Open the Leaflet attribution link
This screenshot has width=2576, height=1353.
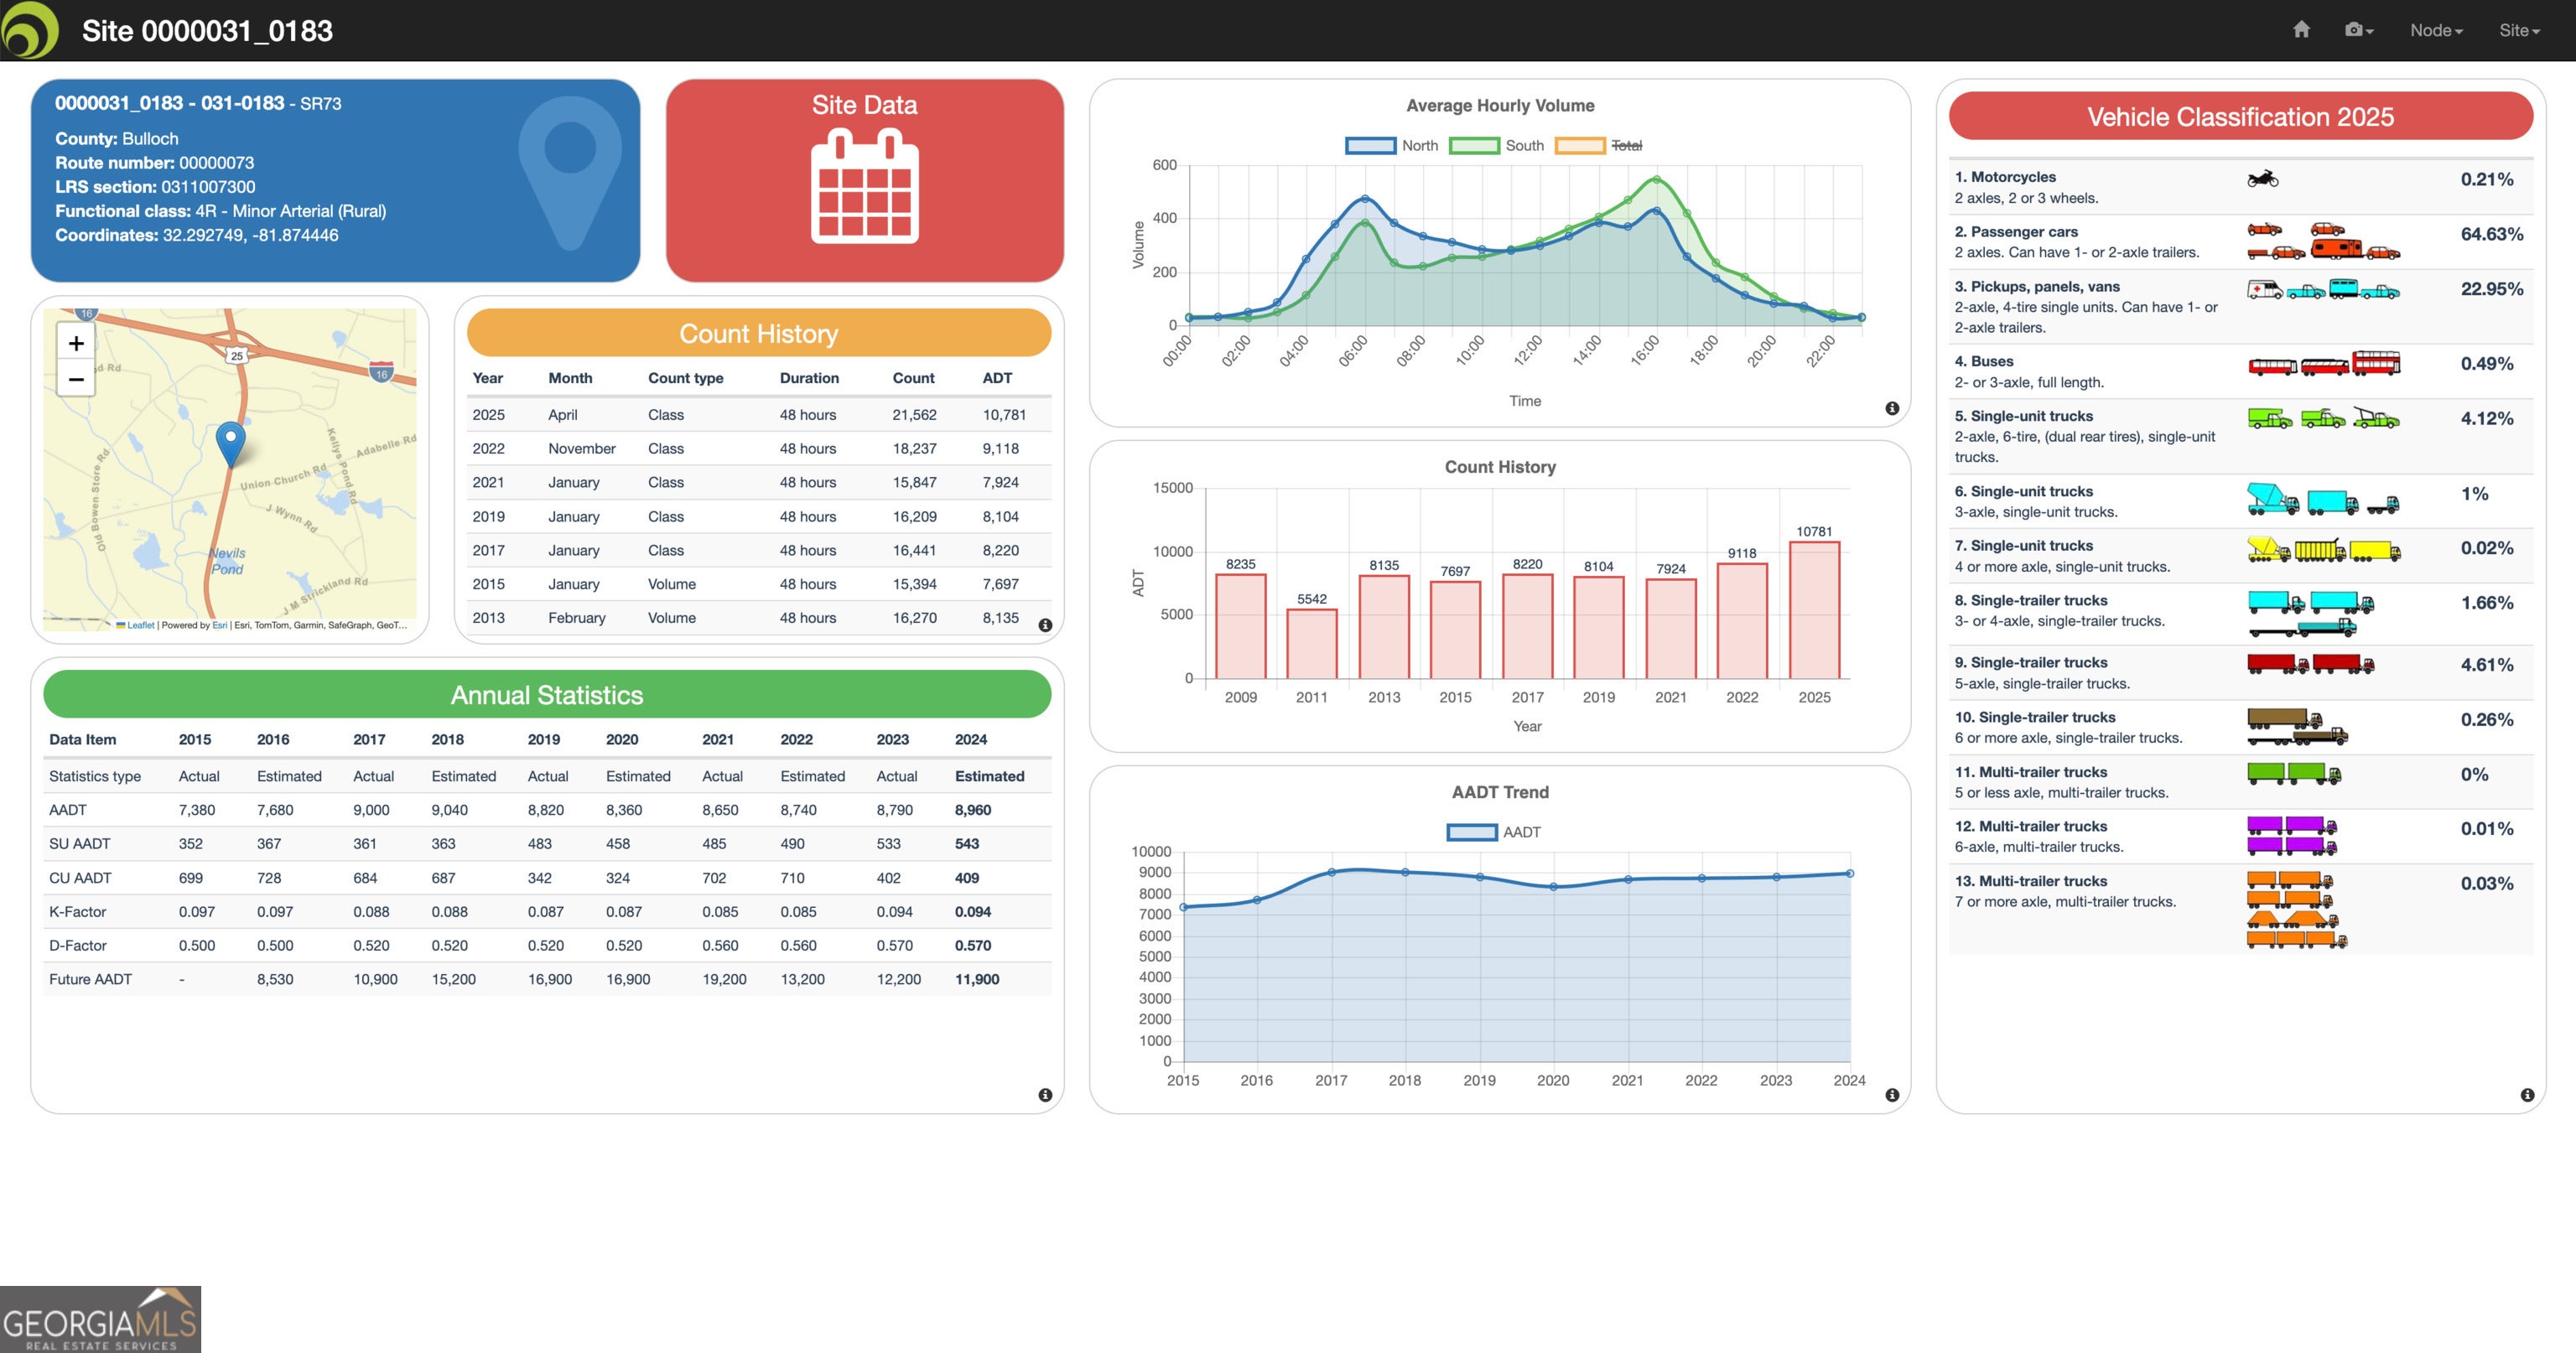(x=140, y=625)
